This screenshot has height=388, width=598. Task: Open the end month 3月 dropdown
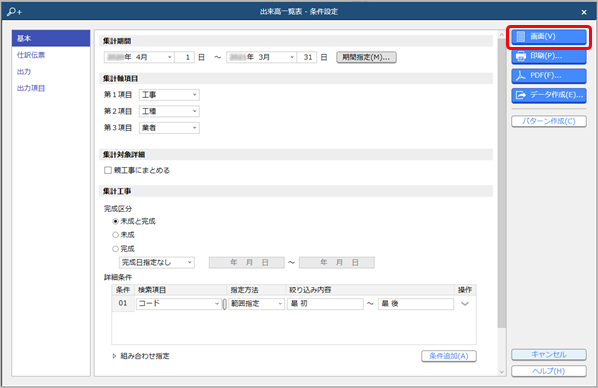261,57
